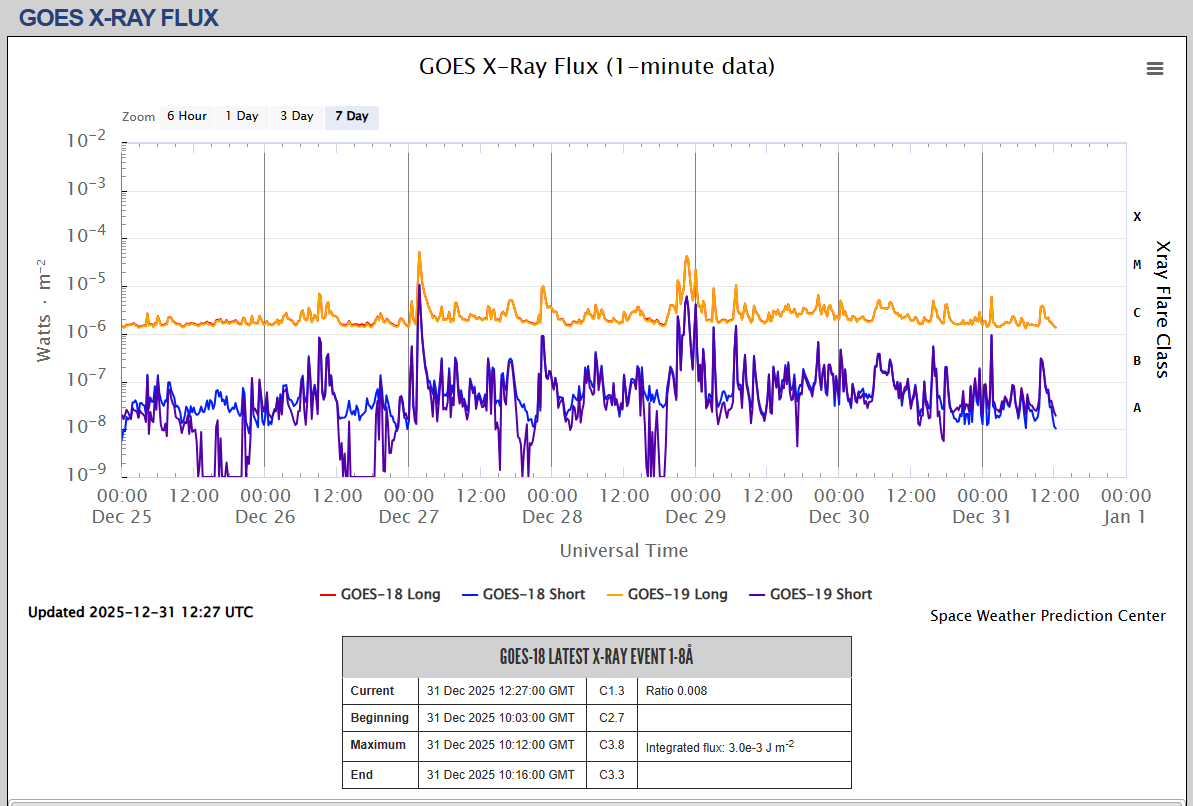This screenshot has width=1193, height=806.
Task: Choose the 7 Day zoom button
Action: 351,116
